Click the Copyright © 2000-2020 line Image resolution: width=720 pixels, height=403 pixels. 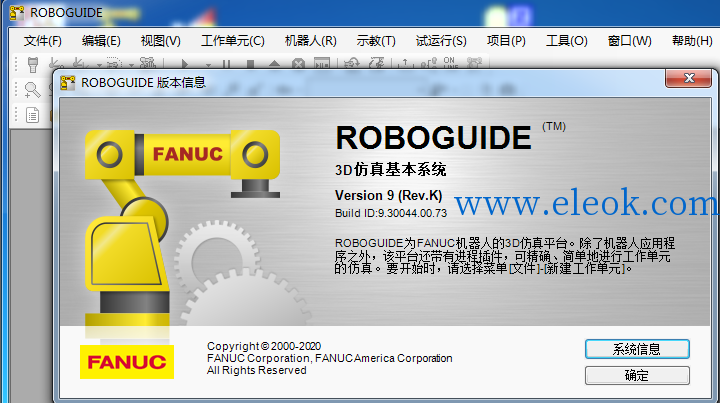(x=264, y=346)
